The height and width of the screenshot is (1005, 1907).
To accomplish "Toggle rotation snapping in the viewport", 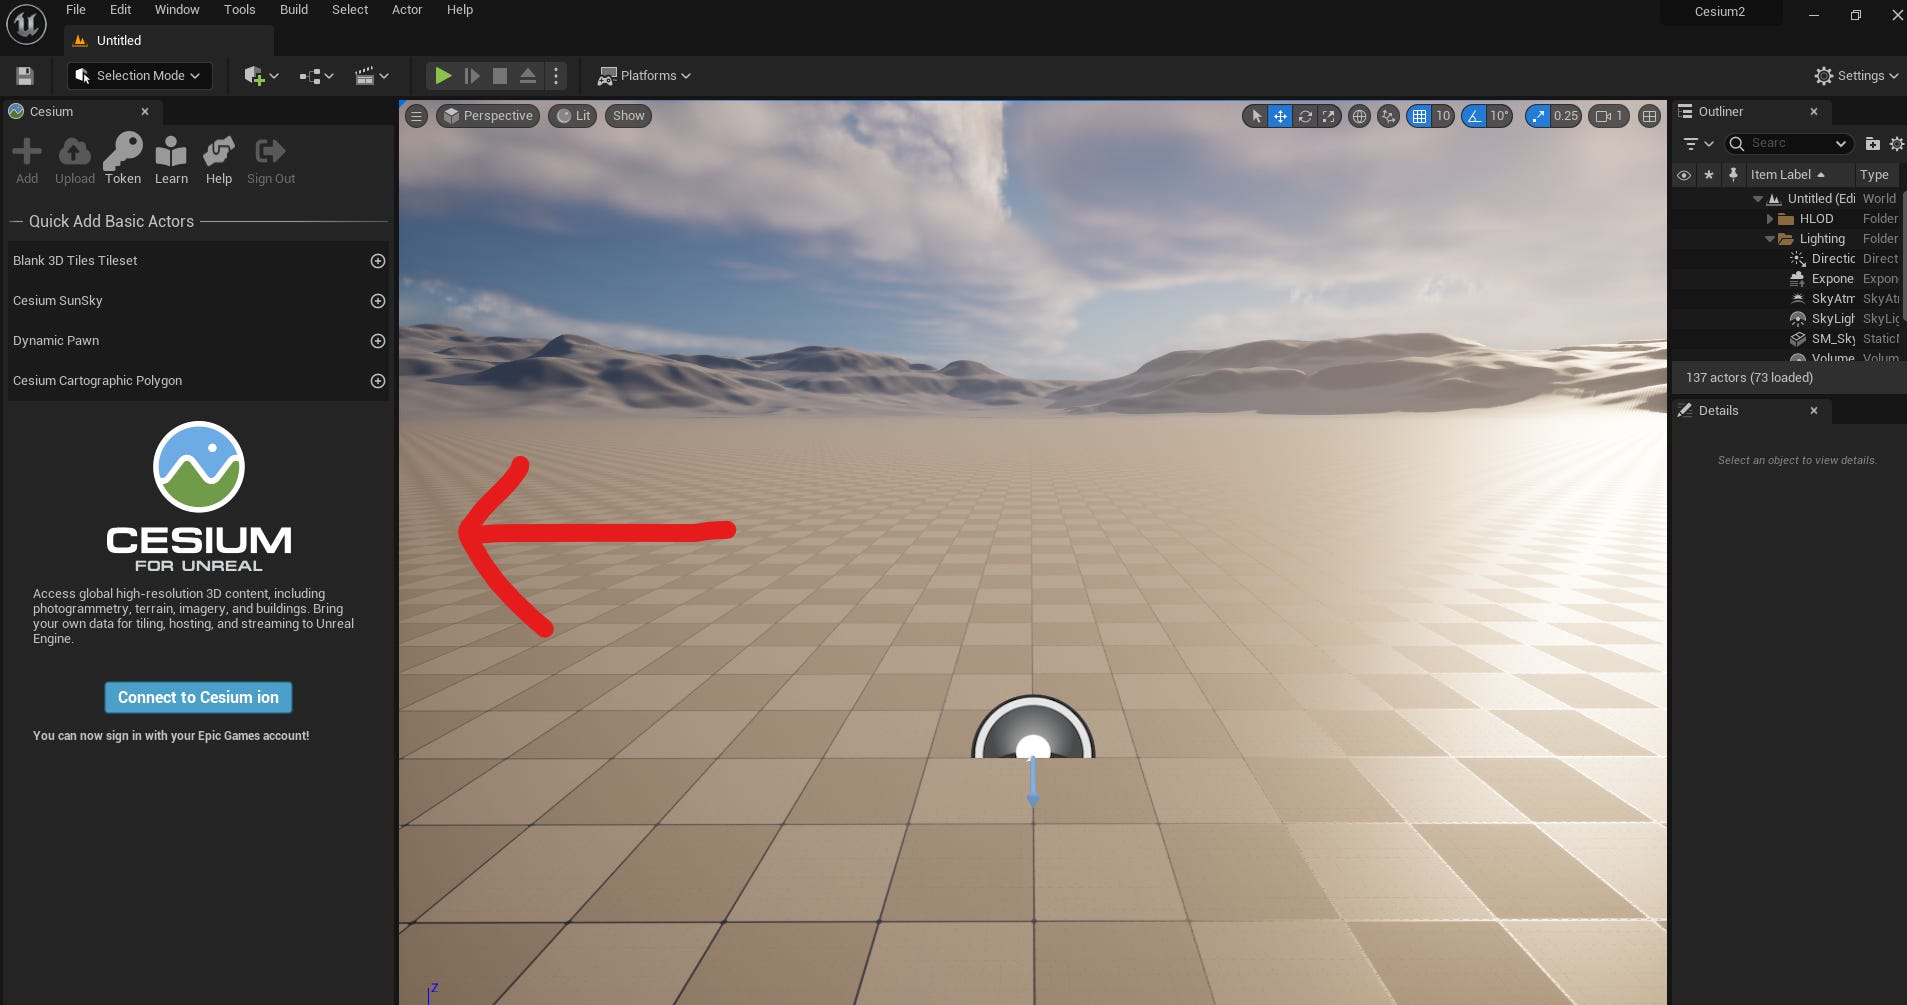I will (1476, 116).
